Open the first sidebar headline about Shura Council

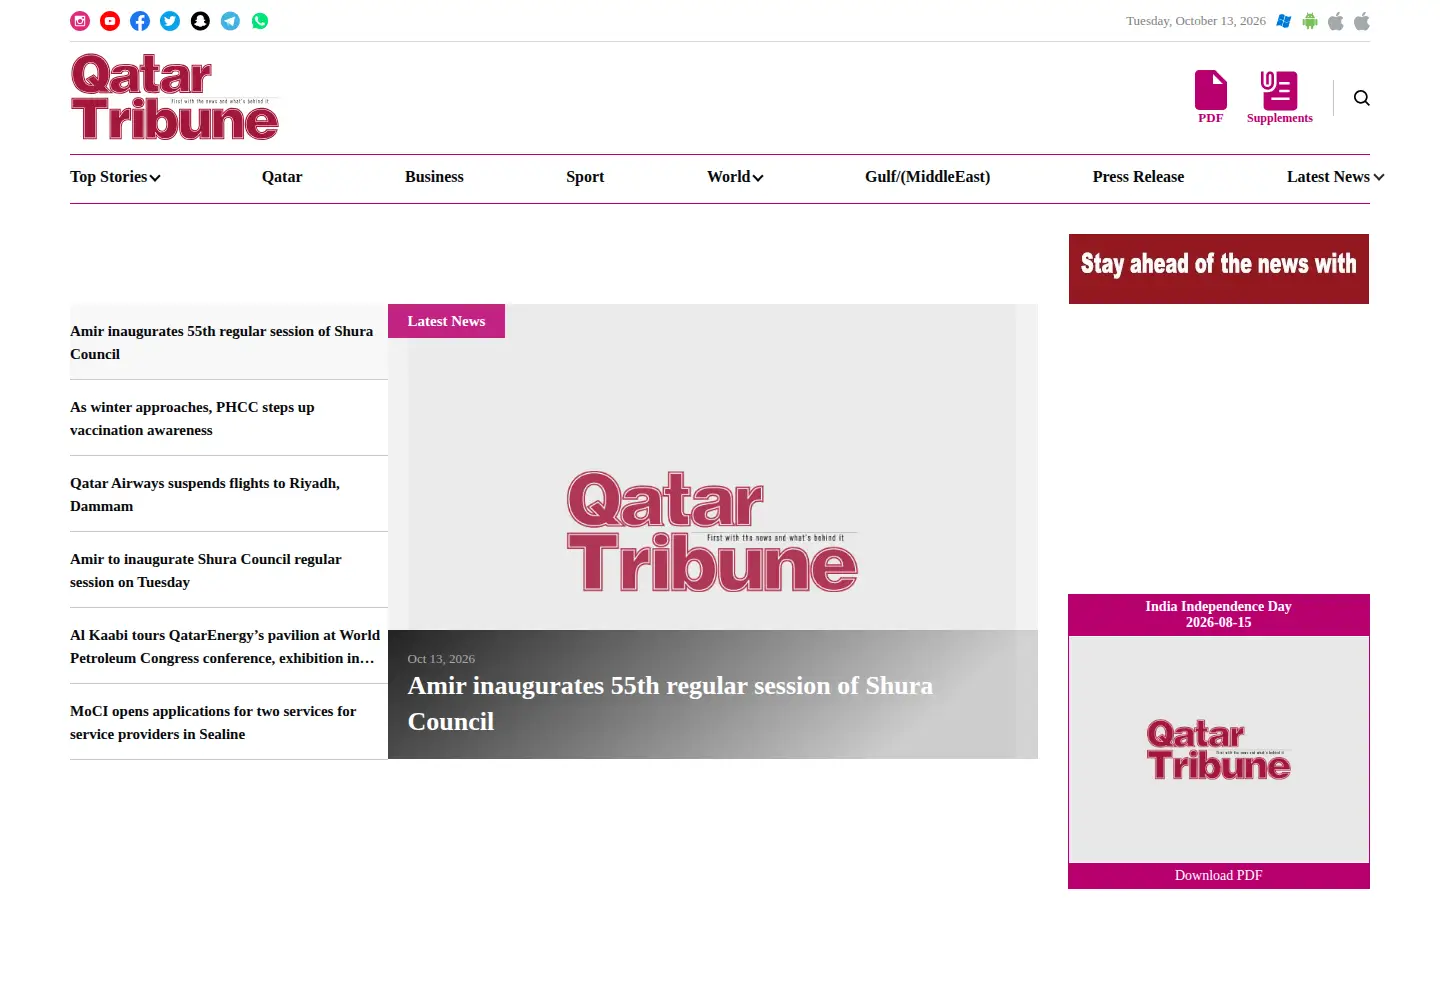click(x=222, y=343)
